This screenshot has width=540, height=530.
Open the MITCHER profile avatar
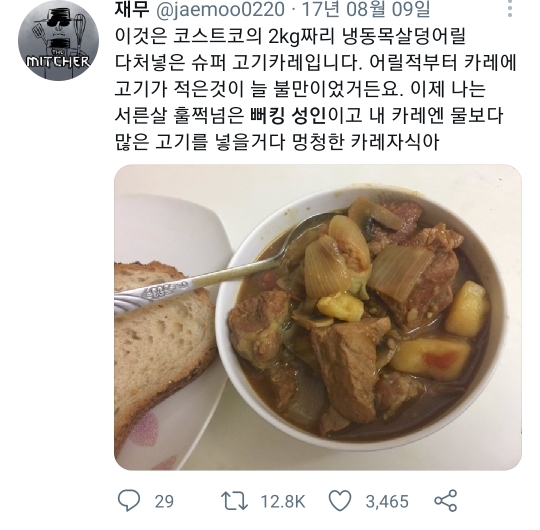coord(59,40)
